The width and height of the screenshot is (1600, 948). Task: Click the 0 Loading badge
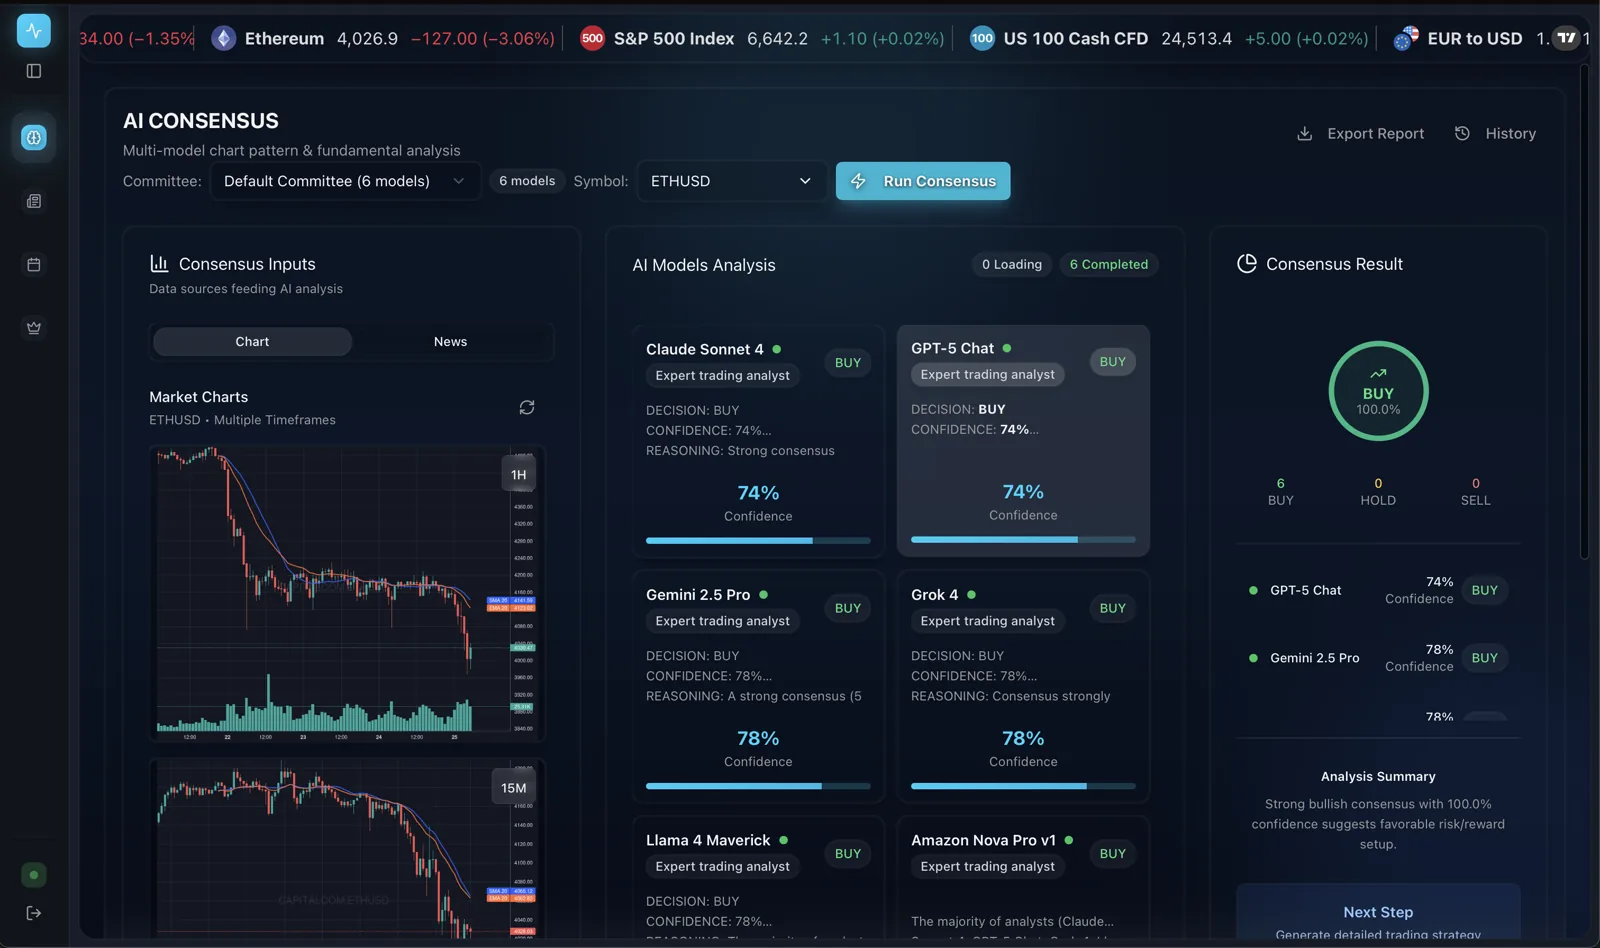(1012, 265)
